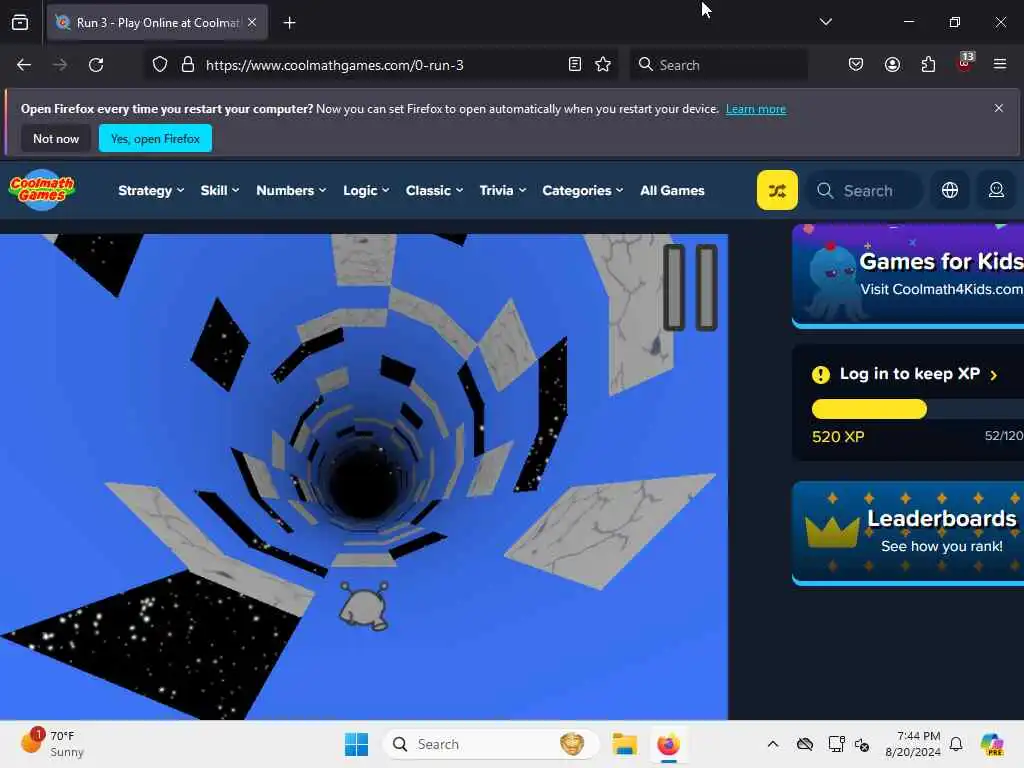Click the yellow XP progress bar
1024x768 pixels.
tap(869, 409)
